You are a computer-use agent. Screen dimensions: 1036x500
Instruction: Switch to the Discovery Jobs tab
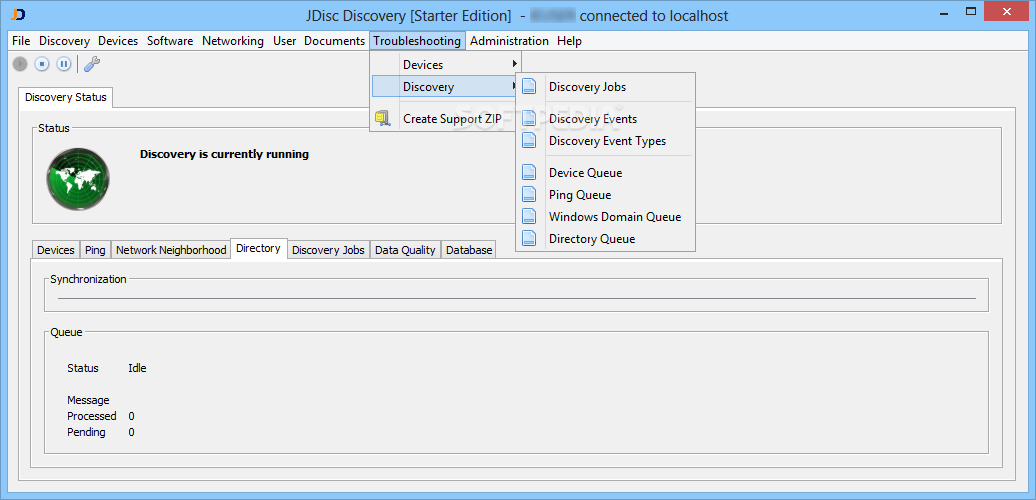coord(328,250)
